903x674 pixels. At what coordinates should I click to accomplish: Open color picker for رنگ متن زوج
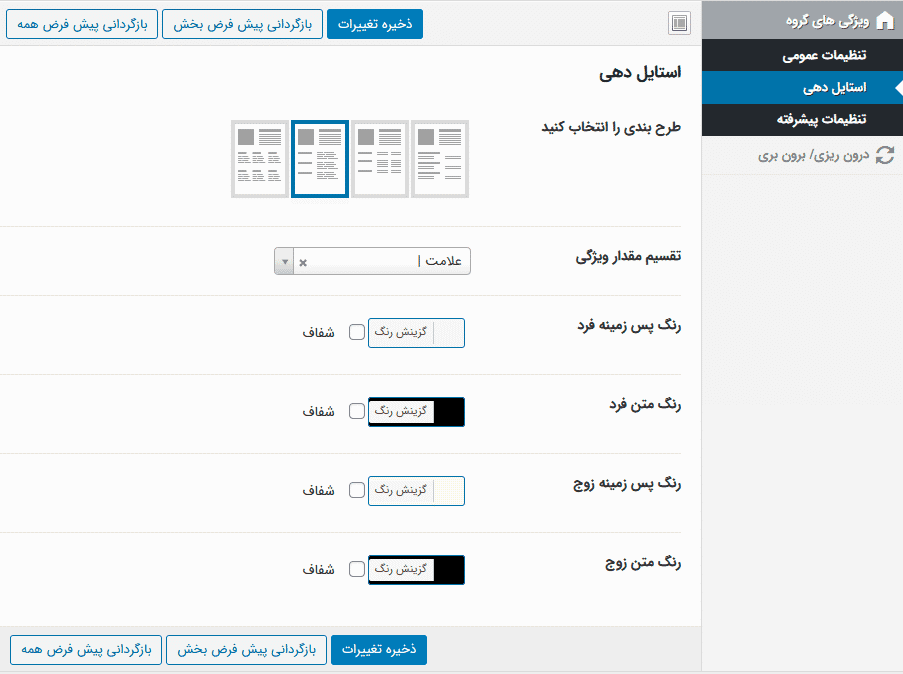(416, 570)
